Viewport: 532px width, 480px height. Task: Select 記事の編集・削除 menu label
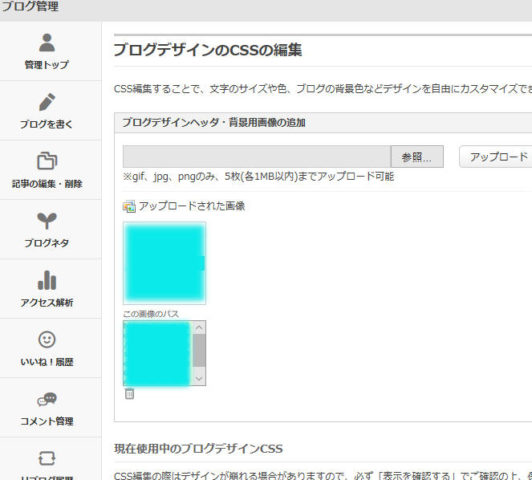coord(47,184)
